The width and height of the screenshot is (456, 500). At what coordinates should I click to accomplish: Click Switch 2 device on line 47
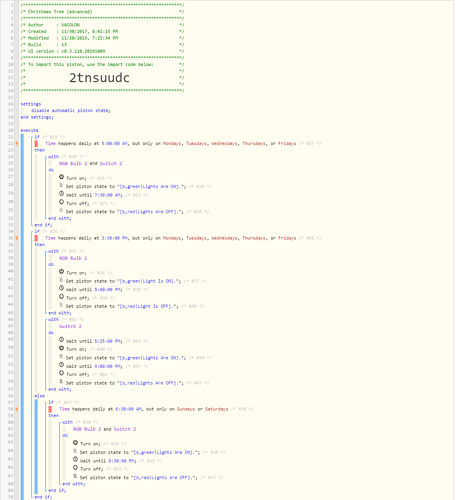(x=70, y=326)
